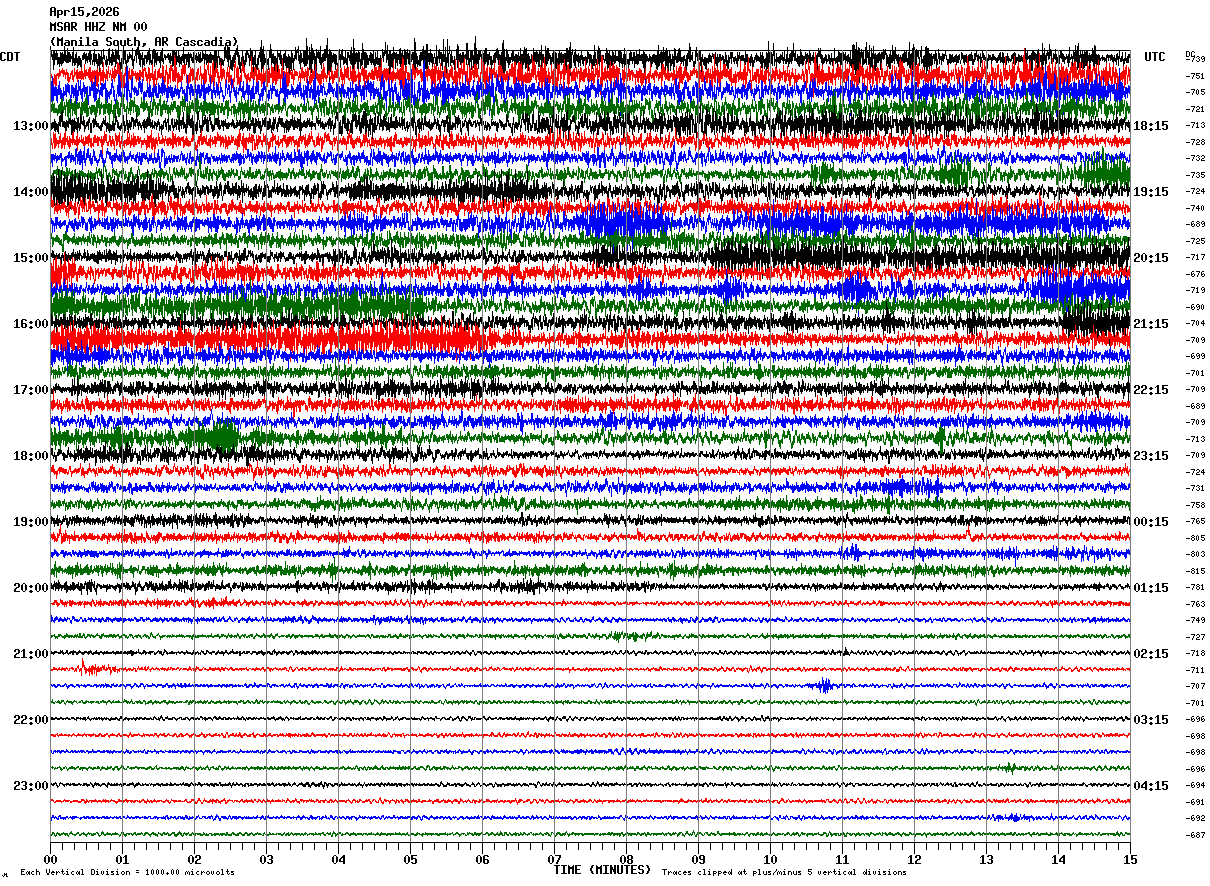Click the CDT timezone label

[x=10, y=57]
